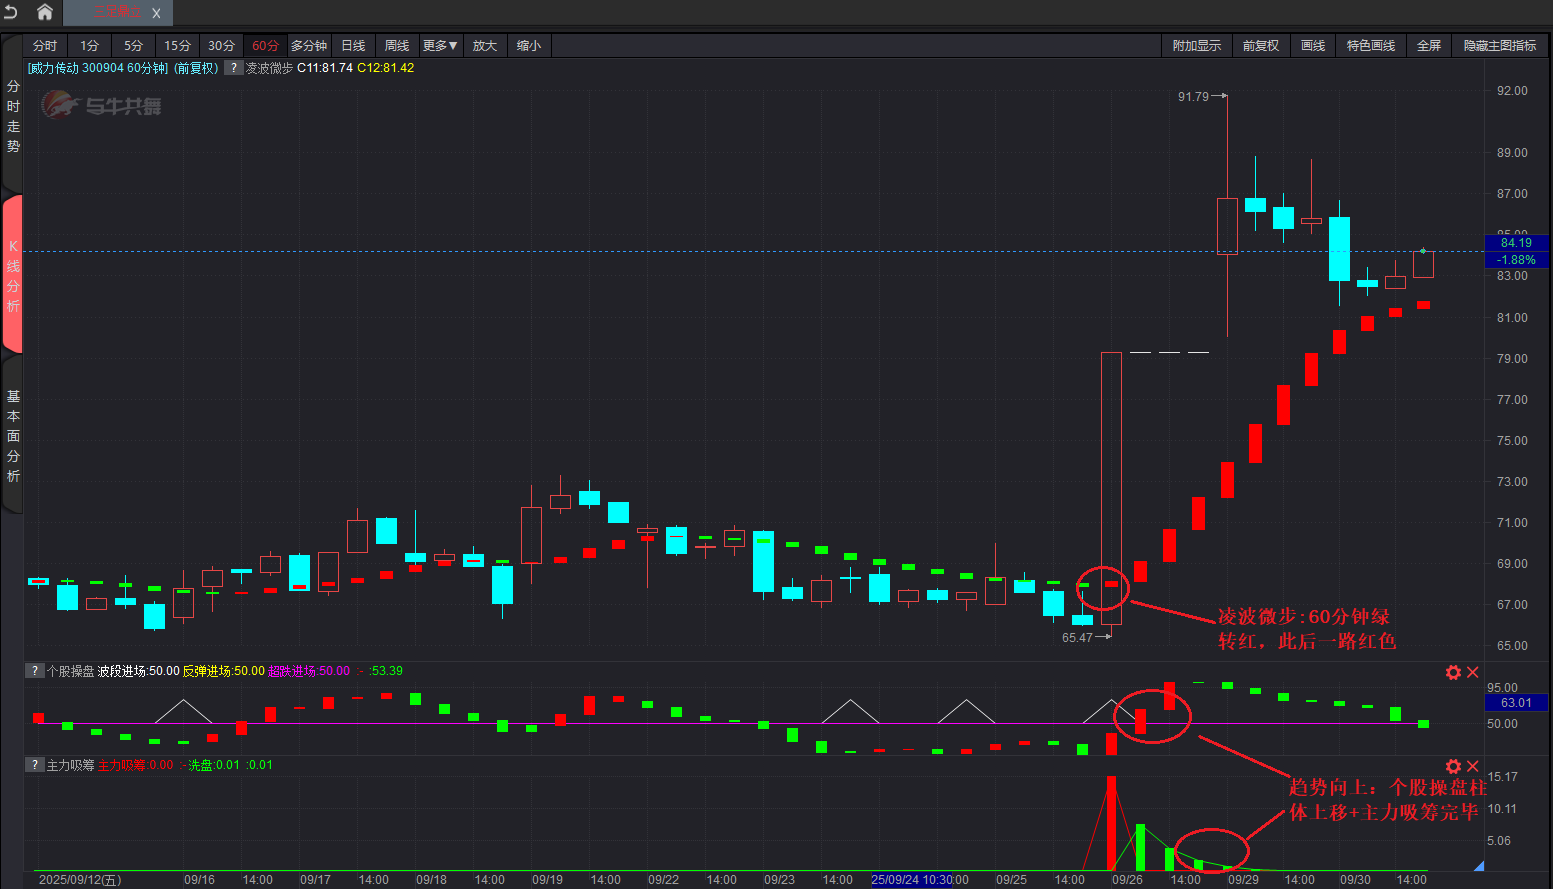Switch to 日线 daily chart period
This screenshot has height=889, width=1553.
click(353, 46)
